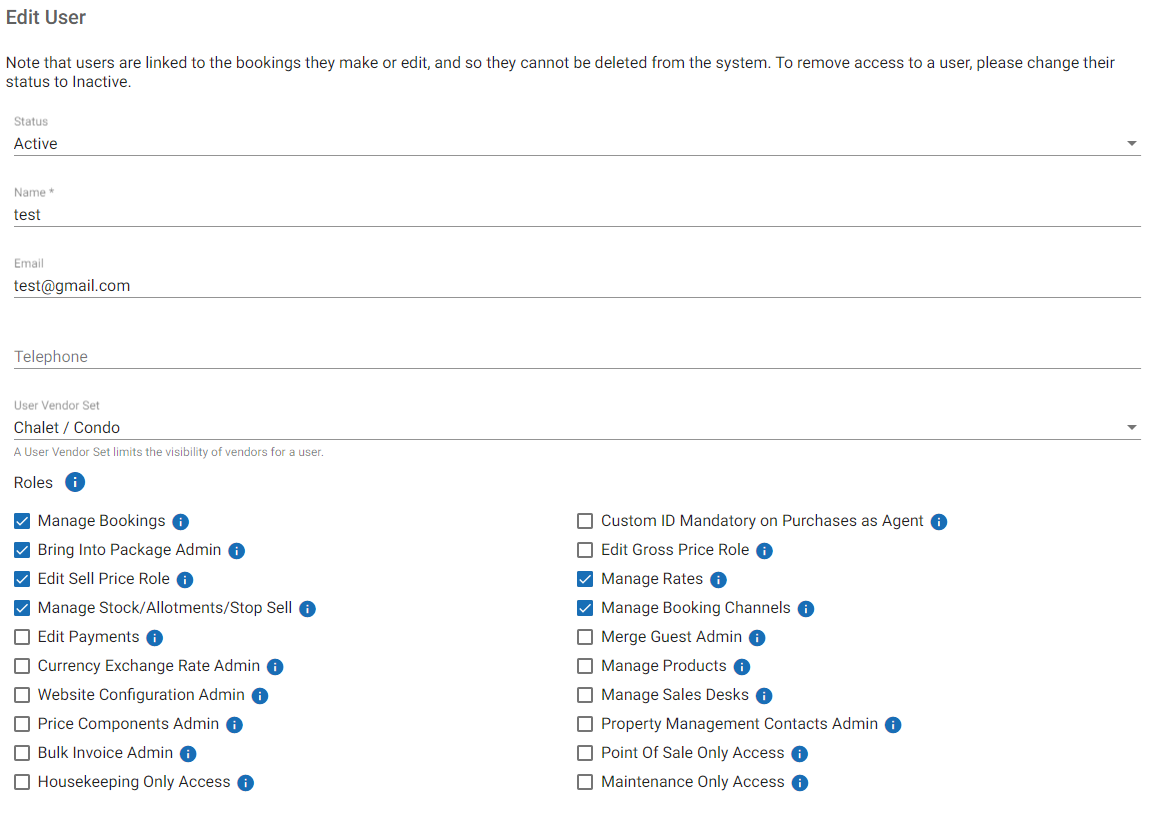Expand the User Vendor Set dropdown
1166x829 pixels.
coord(576,428)
